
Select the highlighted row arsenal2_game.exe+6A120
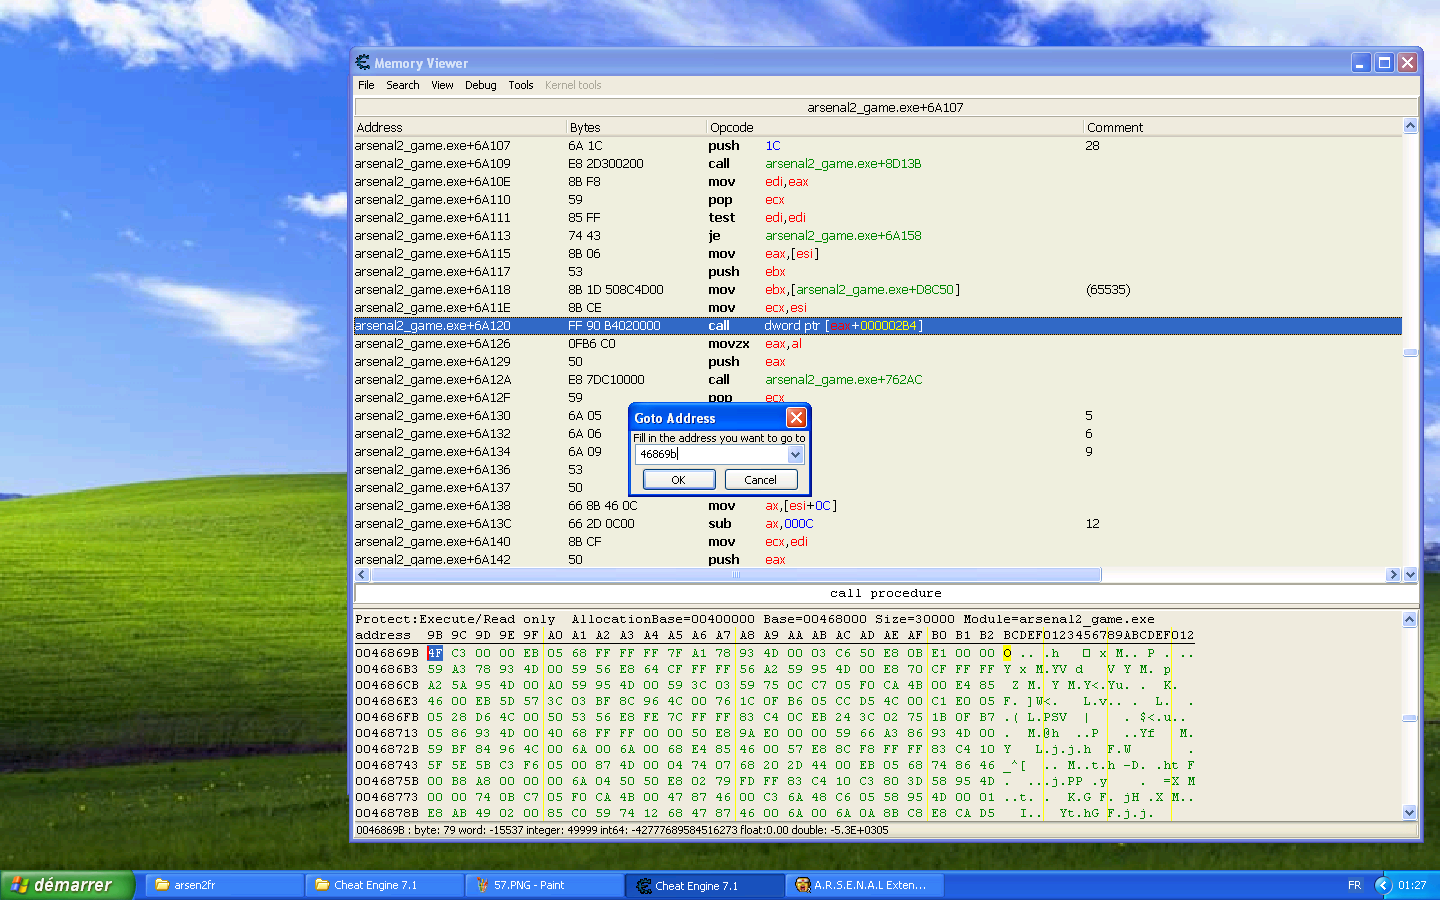click(x=878, y=326)
